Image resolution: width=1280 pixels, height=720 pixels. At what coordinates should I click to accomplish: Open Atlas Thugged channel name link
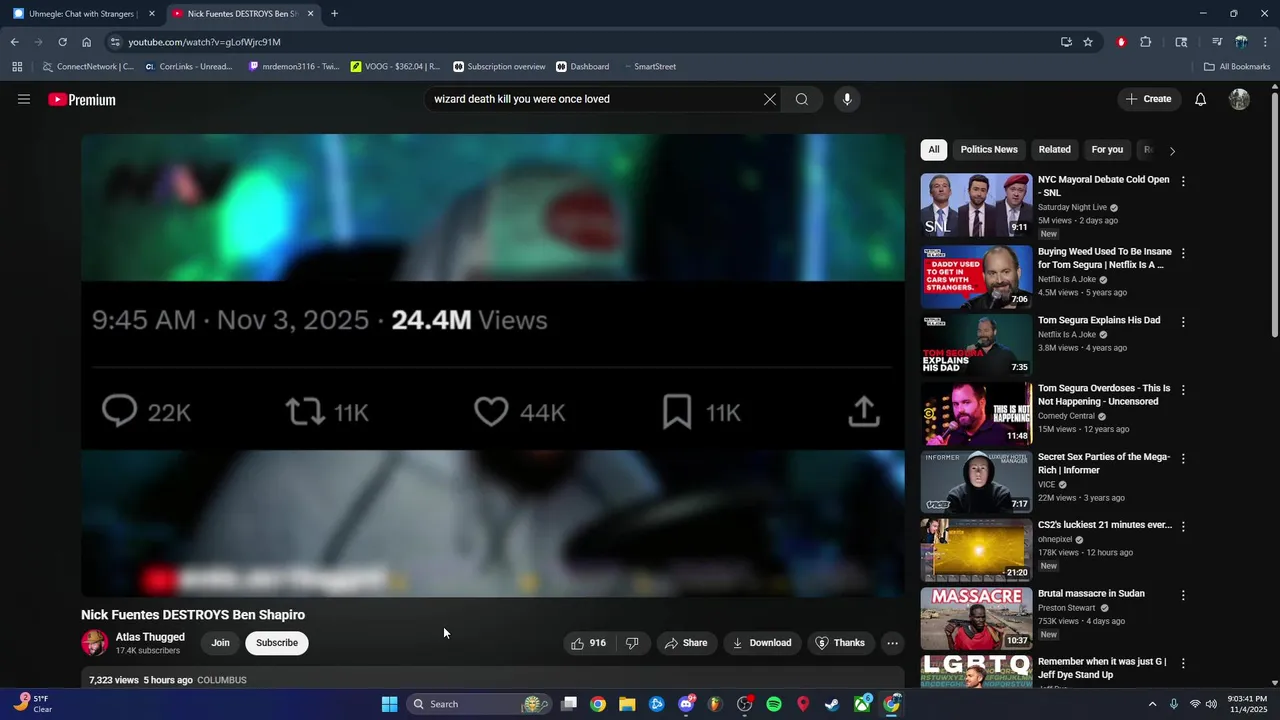[x=150, y=637]
